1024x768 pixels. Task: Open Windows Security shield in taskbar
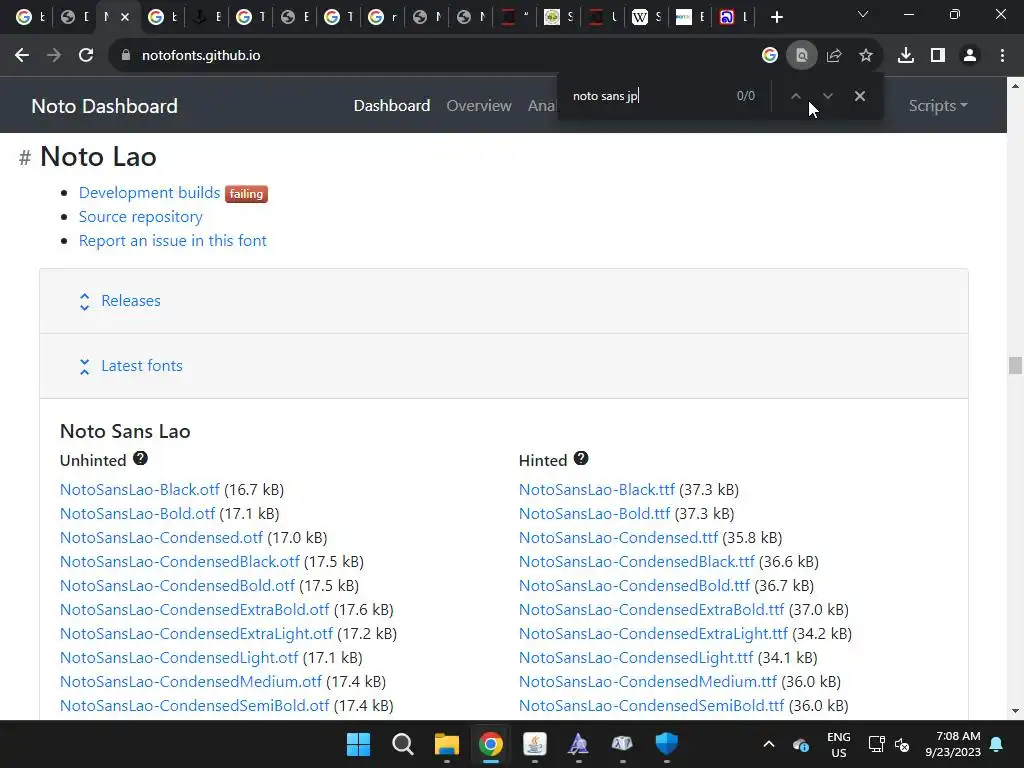666,744
